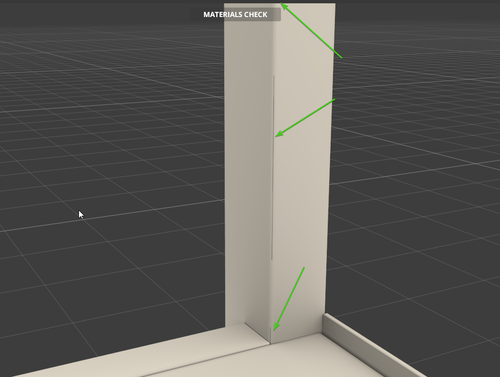The height and width of the screenshot is (377, 500).
Task: Select the bottom green arrow annotation
Action: click(289, 299)
